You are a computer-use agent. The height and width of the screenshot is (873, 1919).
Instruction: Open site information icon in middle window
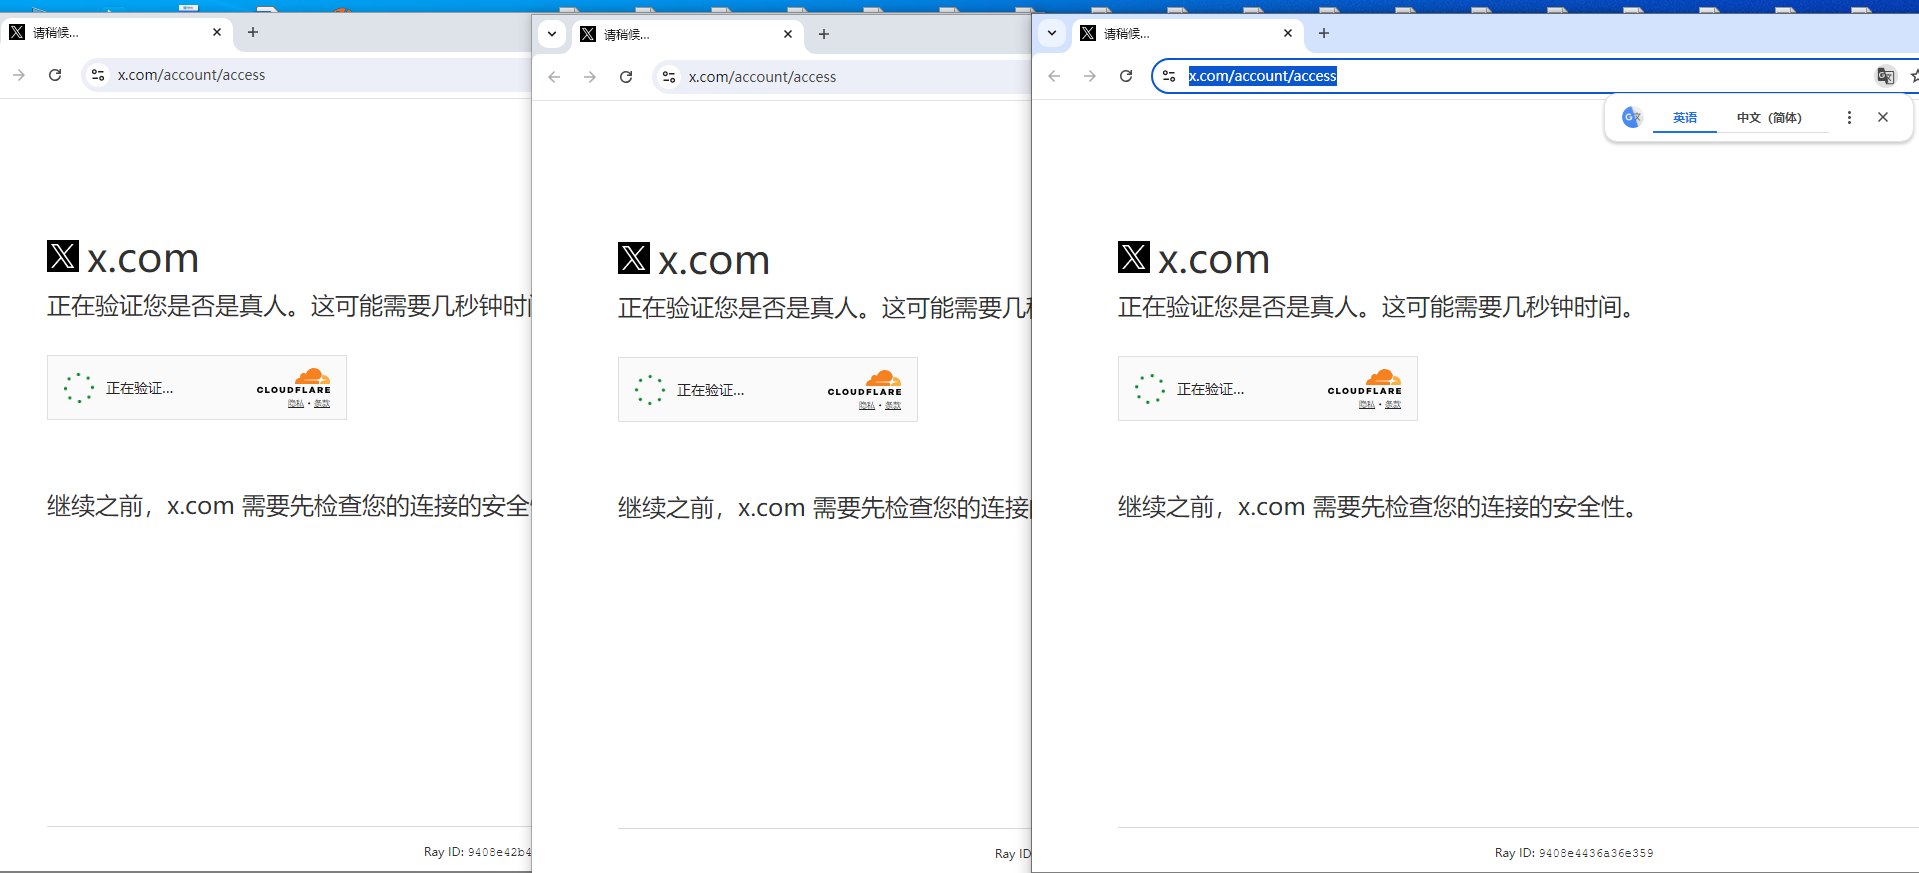point(669,77)
